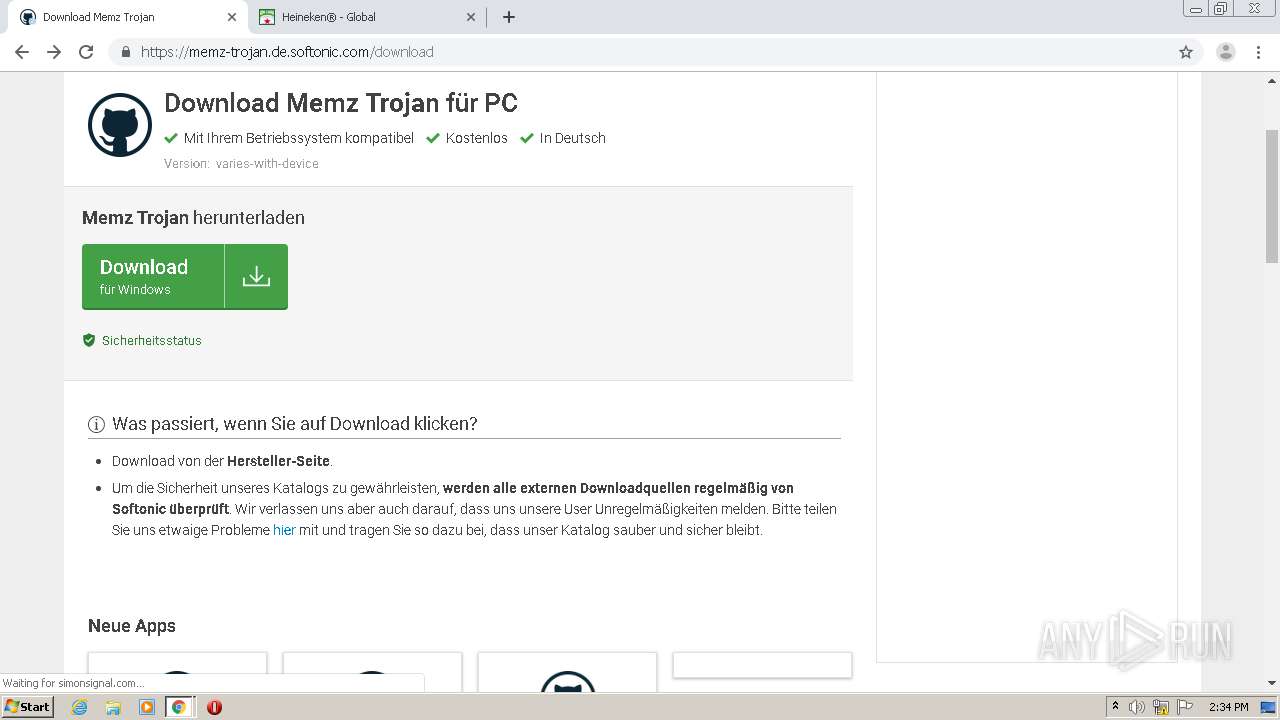The image size is (1280, 720).
Task: Click the volume speaker tray icon
Action: tap(1137, 707)
